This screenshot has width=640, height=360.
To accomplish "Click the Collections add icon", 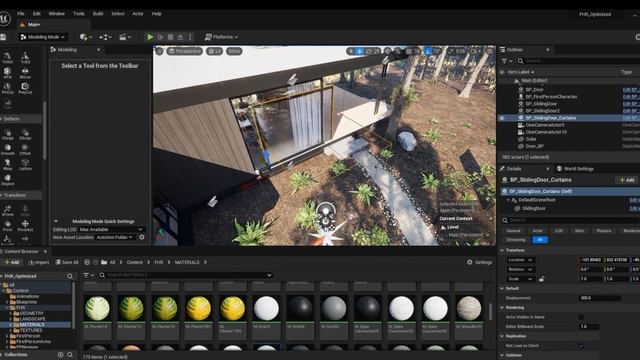I will coord(60,355).
